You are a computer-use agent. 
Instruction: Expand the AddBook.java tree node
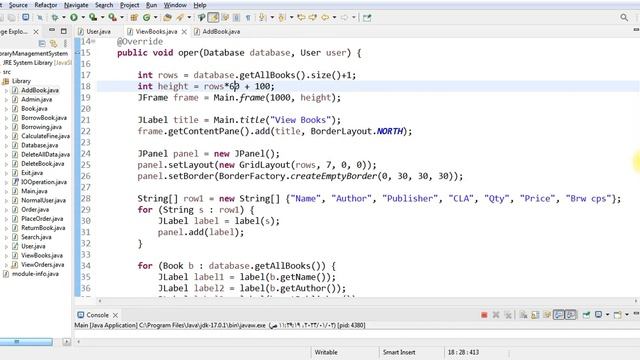(6, 91)
